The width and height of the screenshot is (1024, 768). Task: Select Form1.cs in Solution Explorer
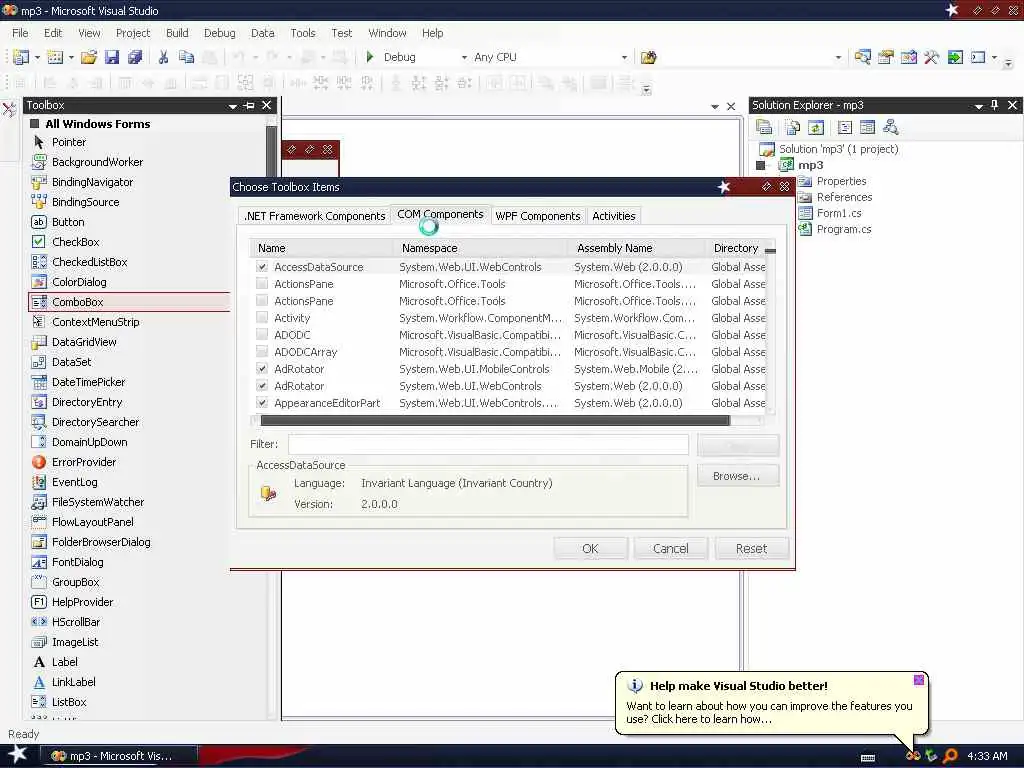click(839, 213)
